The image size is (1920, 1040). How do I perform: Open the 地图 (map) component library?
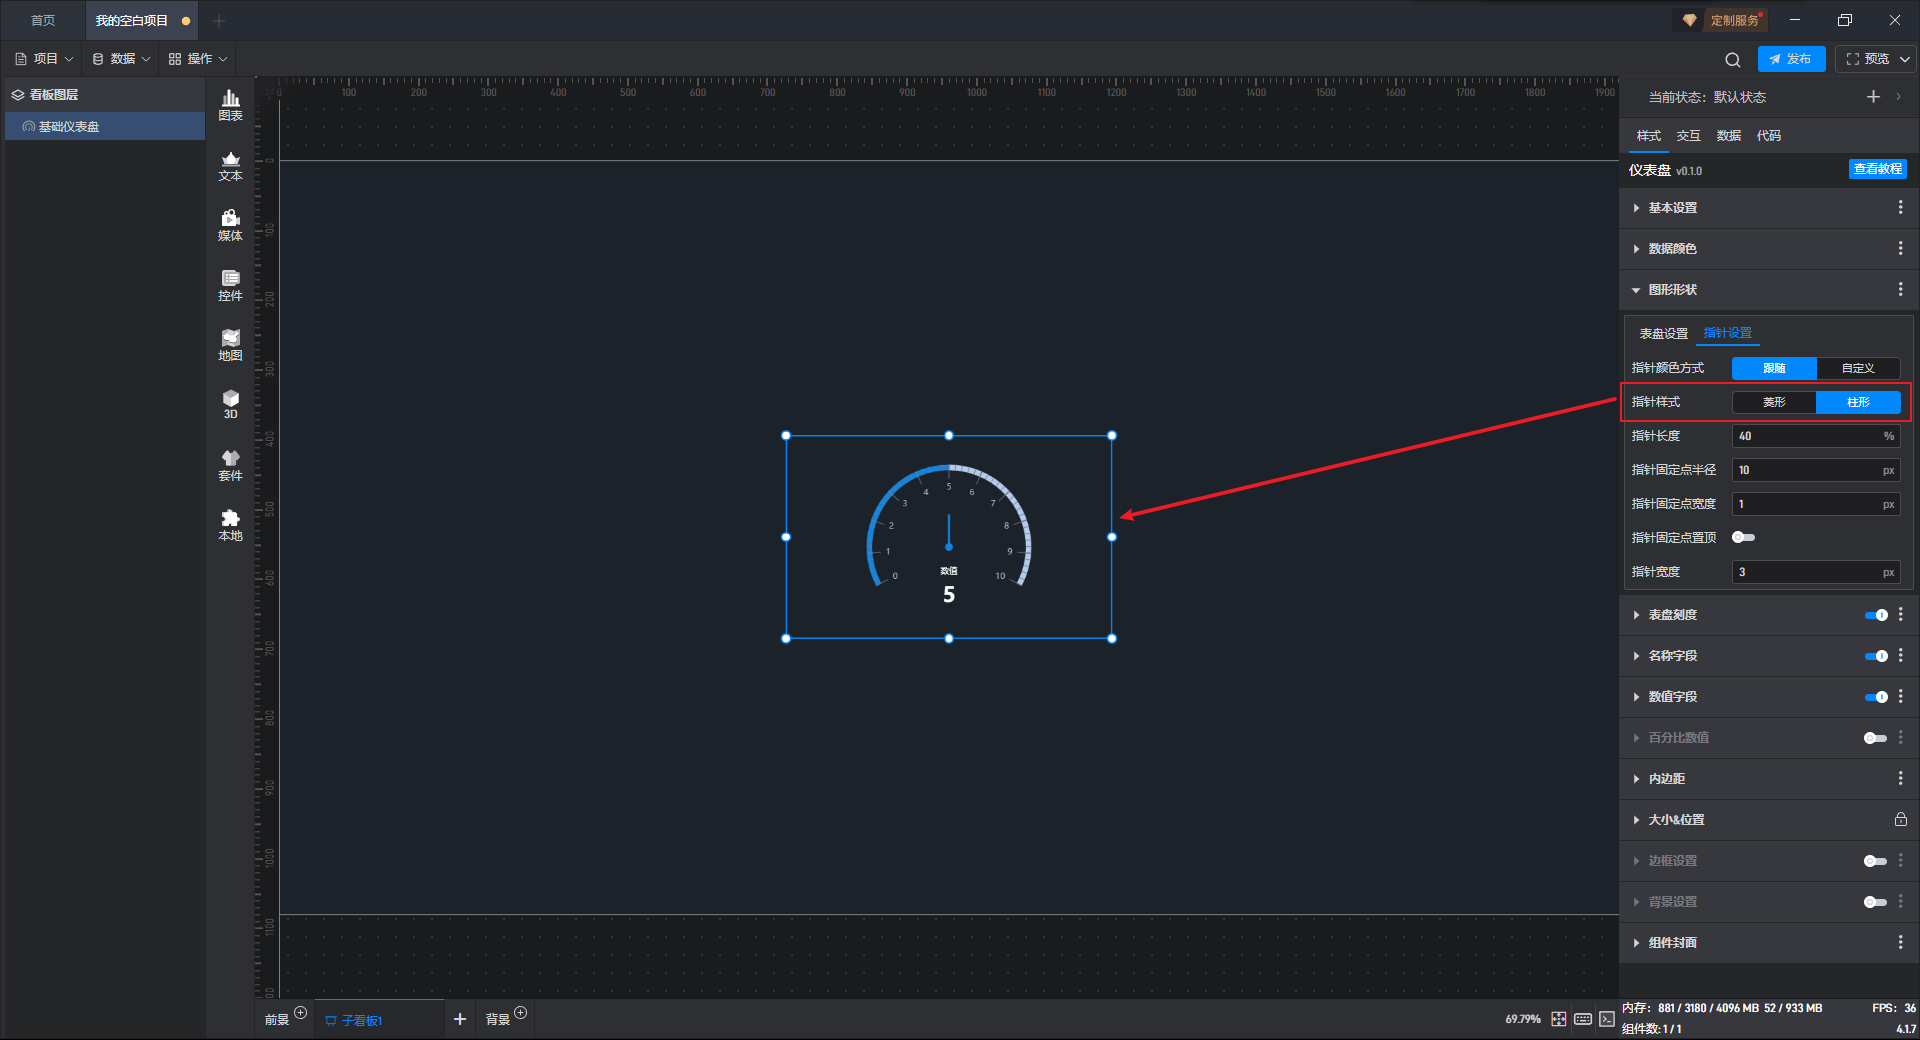coord(230,345)
